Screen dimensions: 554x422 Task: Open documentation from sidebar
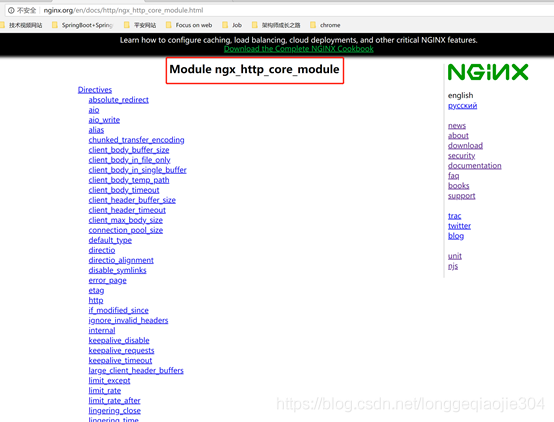[475, 166]
